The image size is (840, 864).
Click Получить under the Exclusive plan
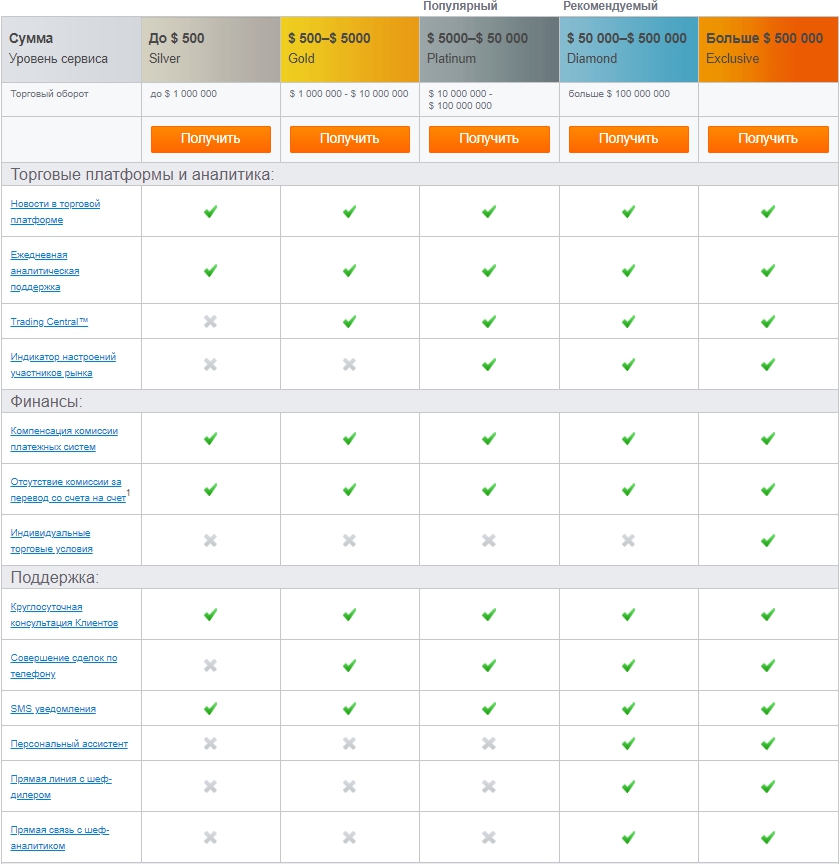pos(767,139)
